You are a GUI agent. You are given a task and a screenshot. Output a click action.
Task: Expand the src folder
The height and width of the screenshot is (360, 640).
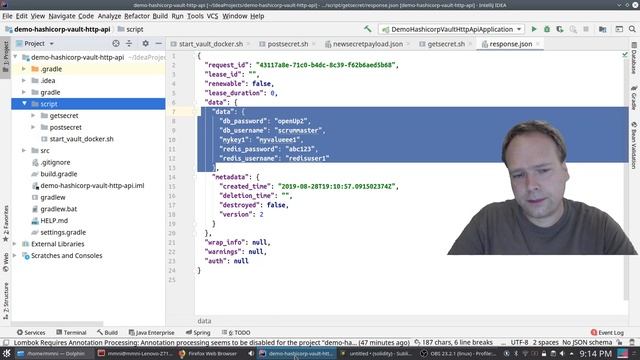click(x=24, y=151)
